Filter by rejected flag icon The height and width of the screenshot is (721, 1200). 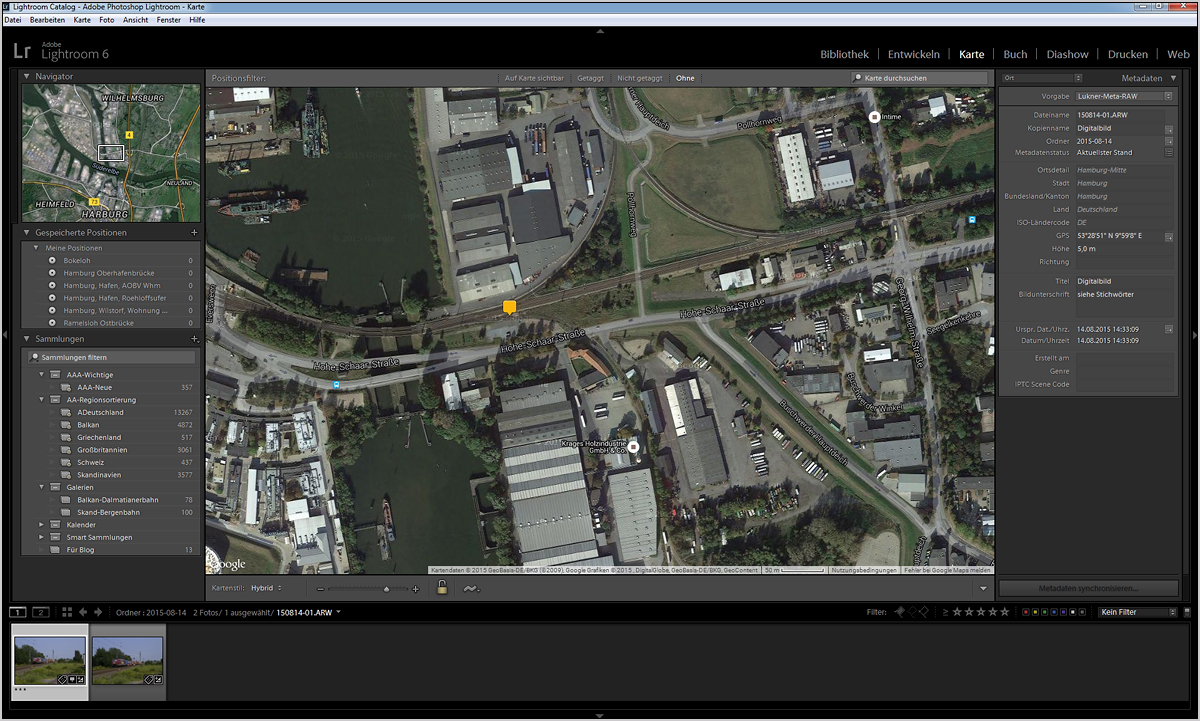(x=924, y=611)
